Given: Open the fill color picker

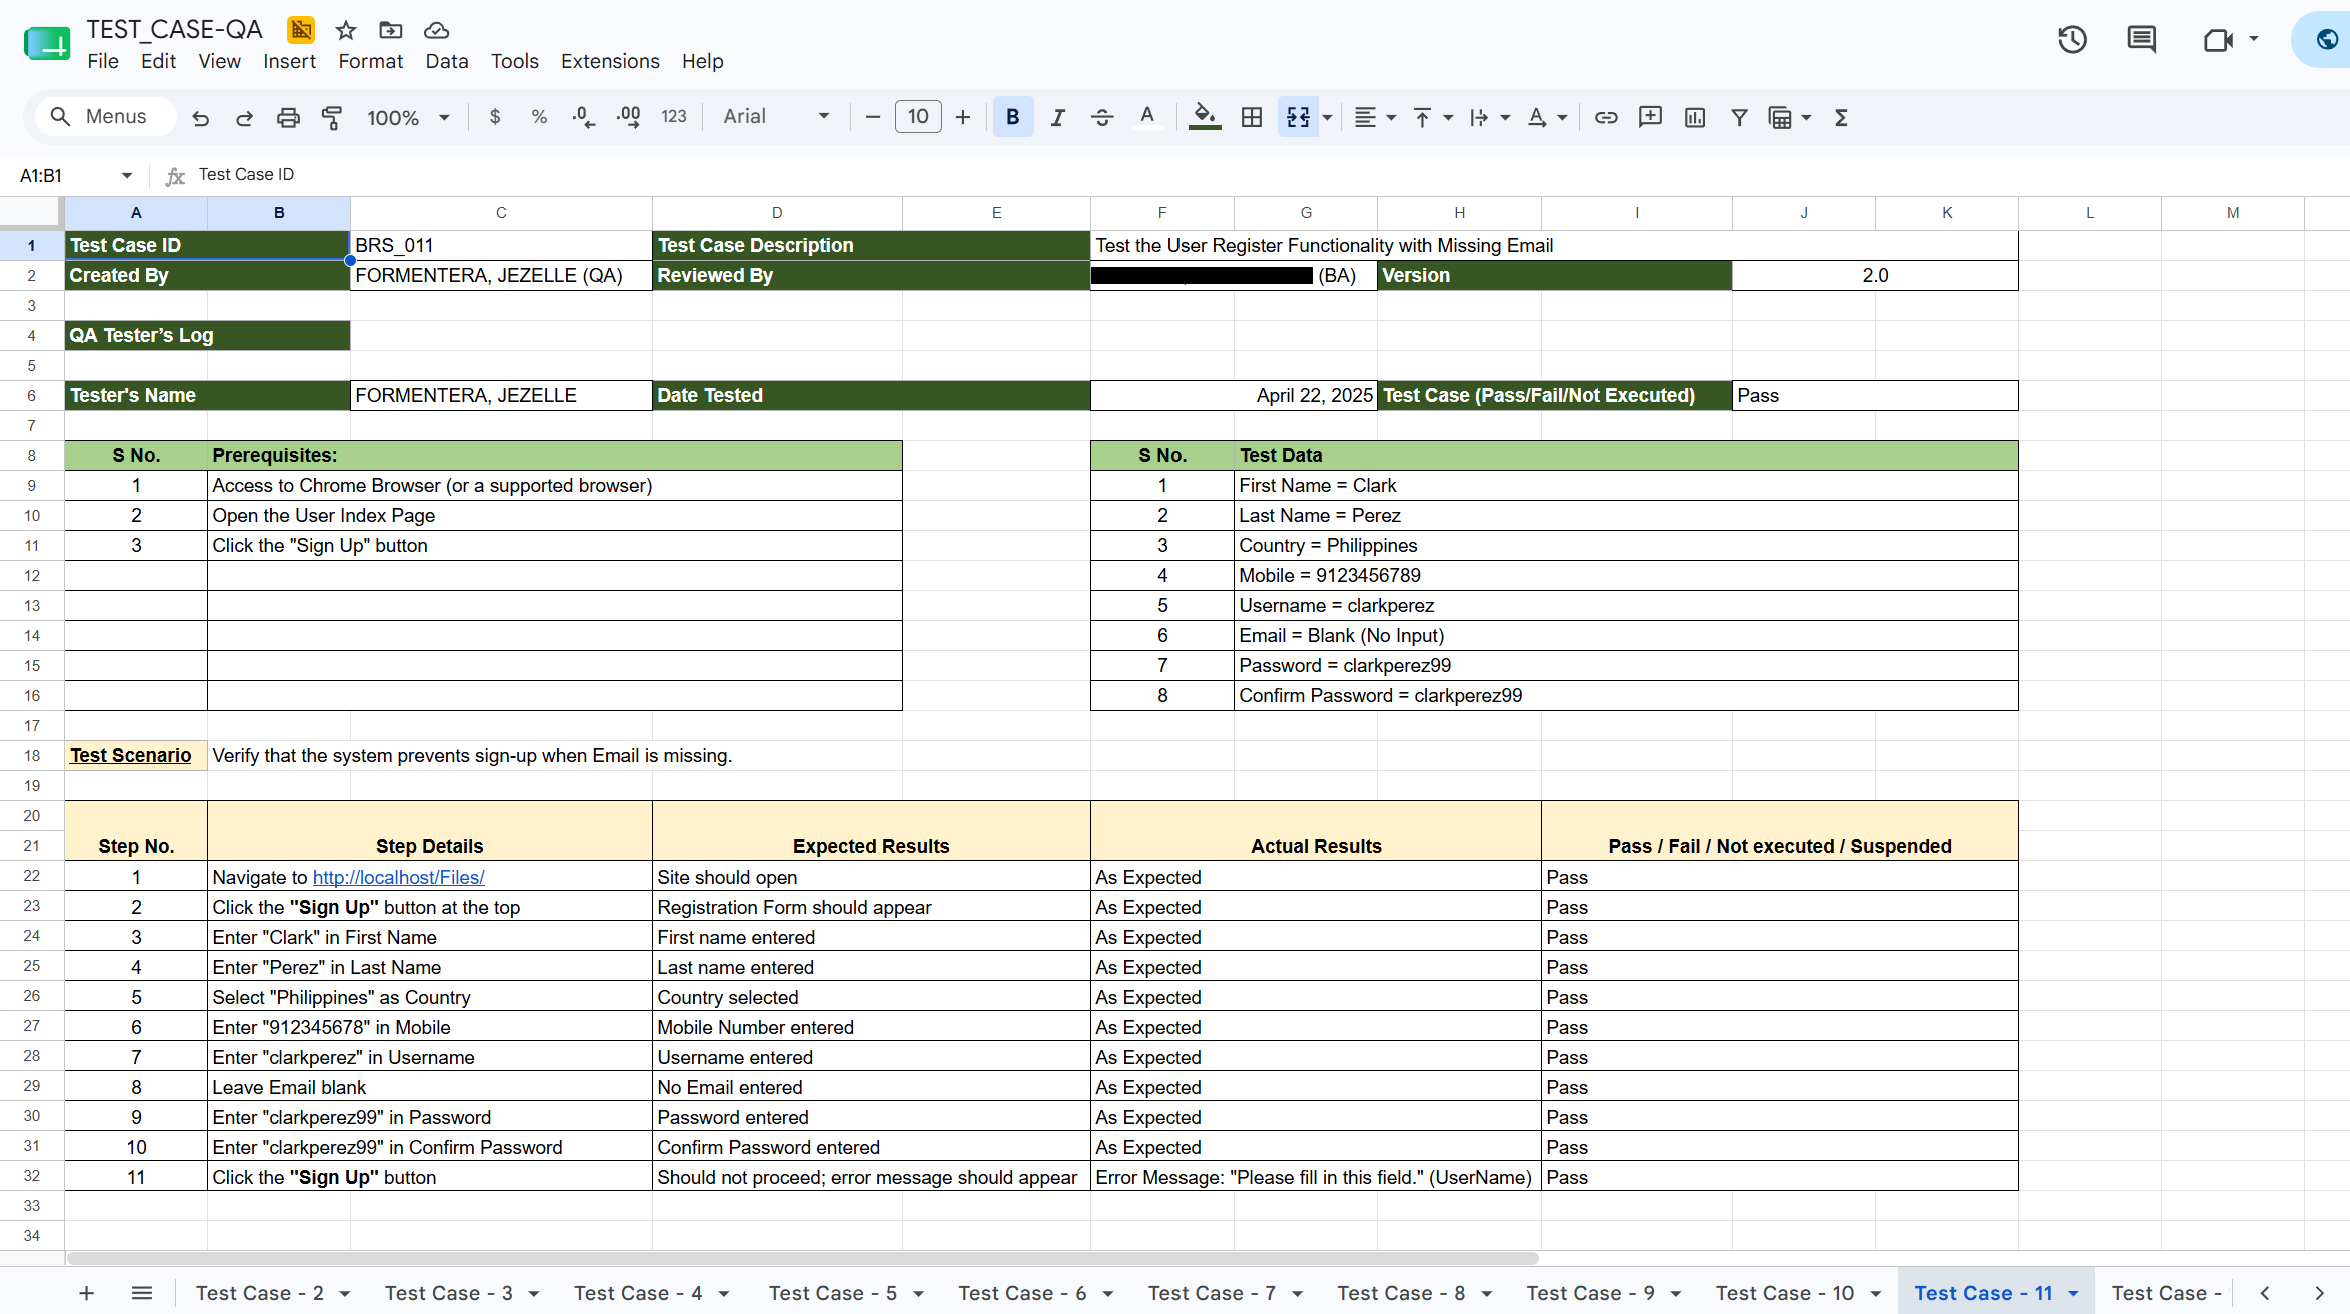Looking at the screenshot, I should (x=1205, y=117).
